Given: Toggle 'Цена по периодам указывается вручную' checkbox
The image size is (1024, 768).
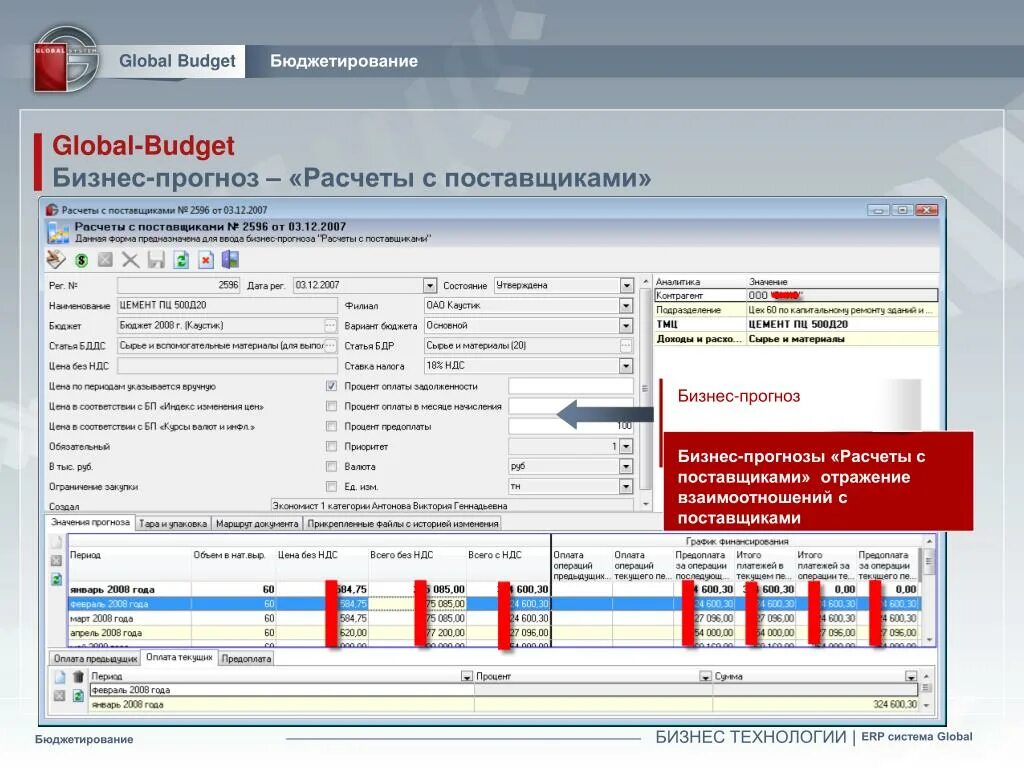Looking at the screenshot, I should coord(332,386).
